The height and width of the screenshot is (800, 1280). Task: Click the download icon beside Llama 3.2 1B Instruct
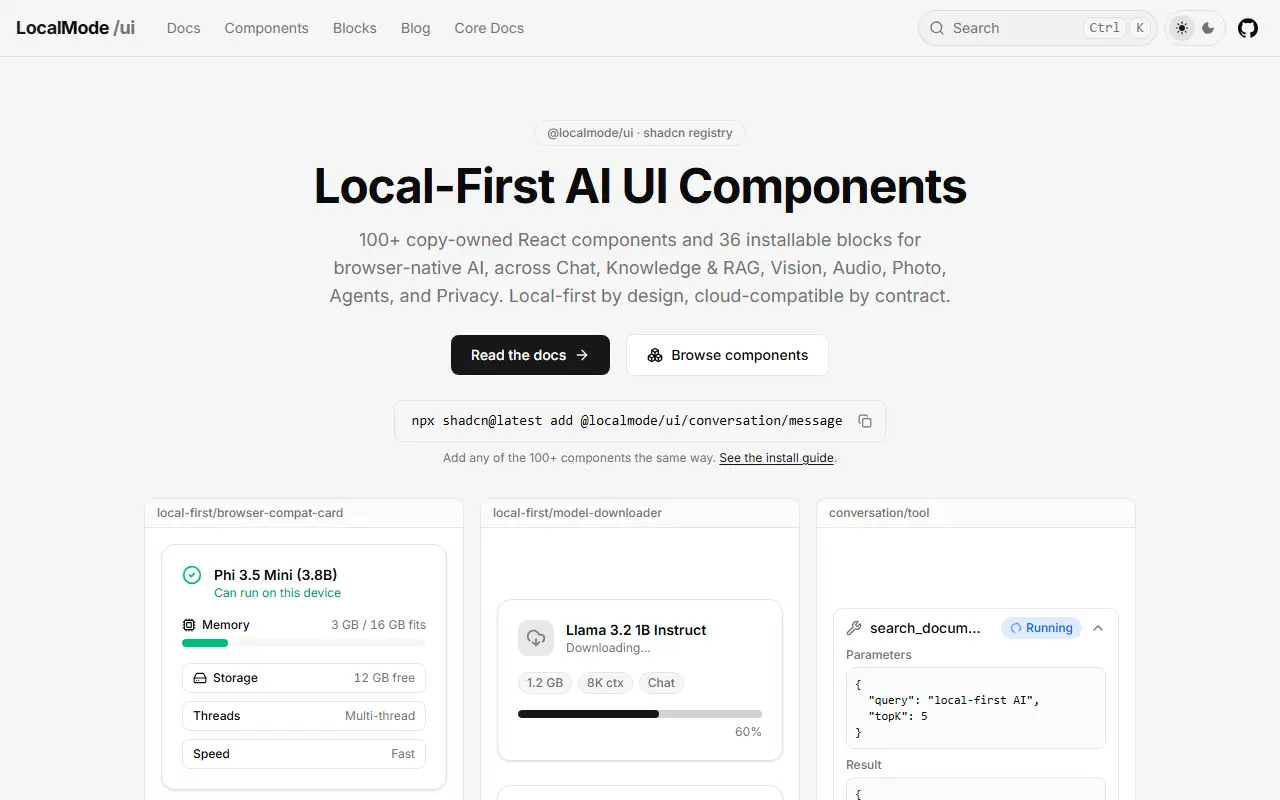pos(536,638)
